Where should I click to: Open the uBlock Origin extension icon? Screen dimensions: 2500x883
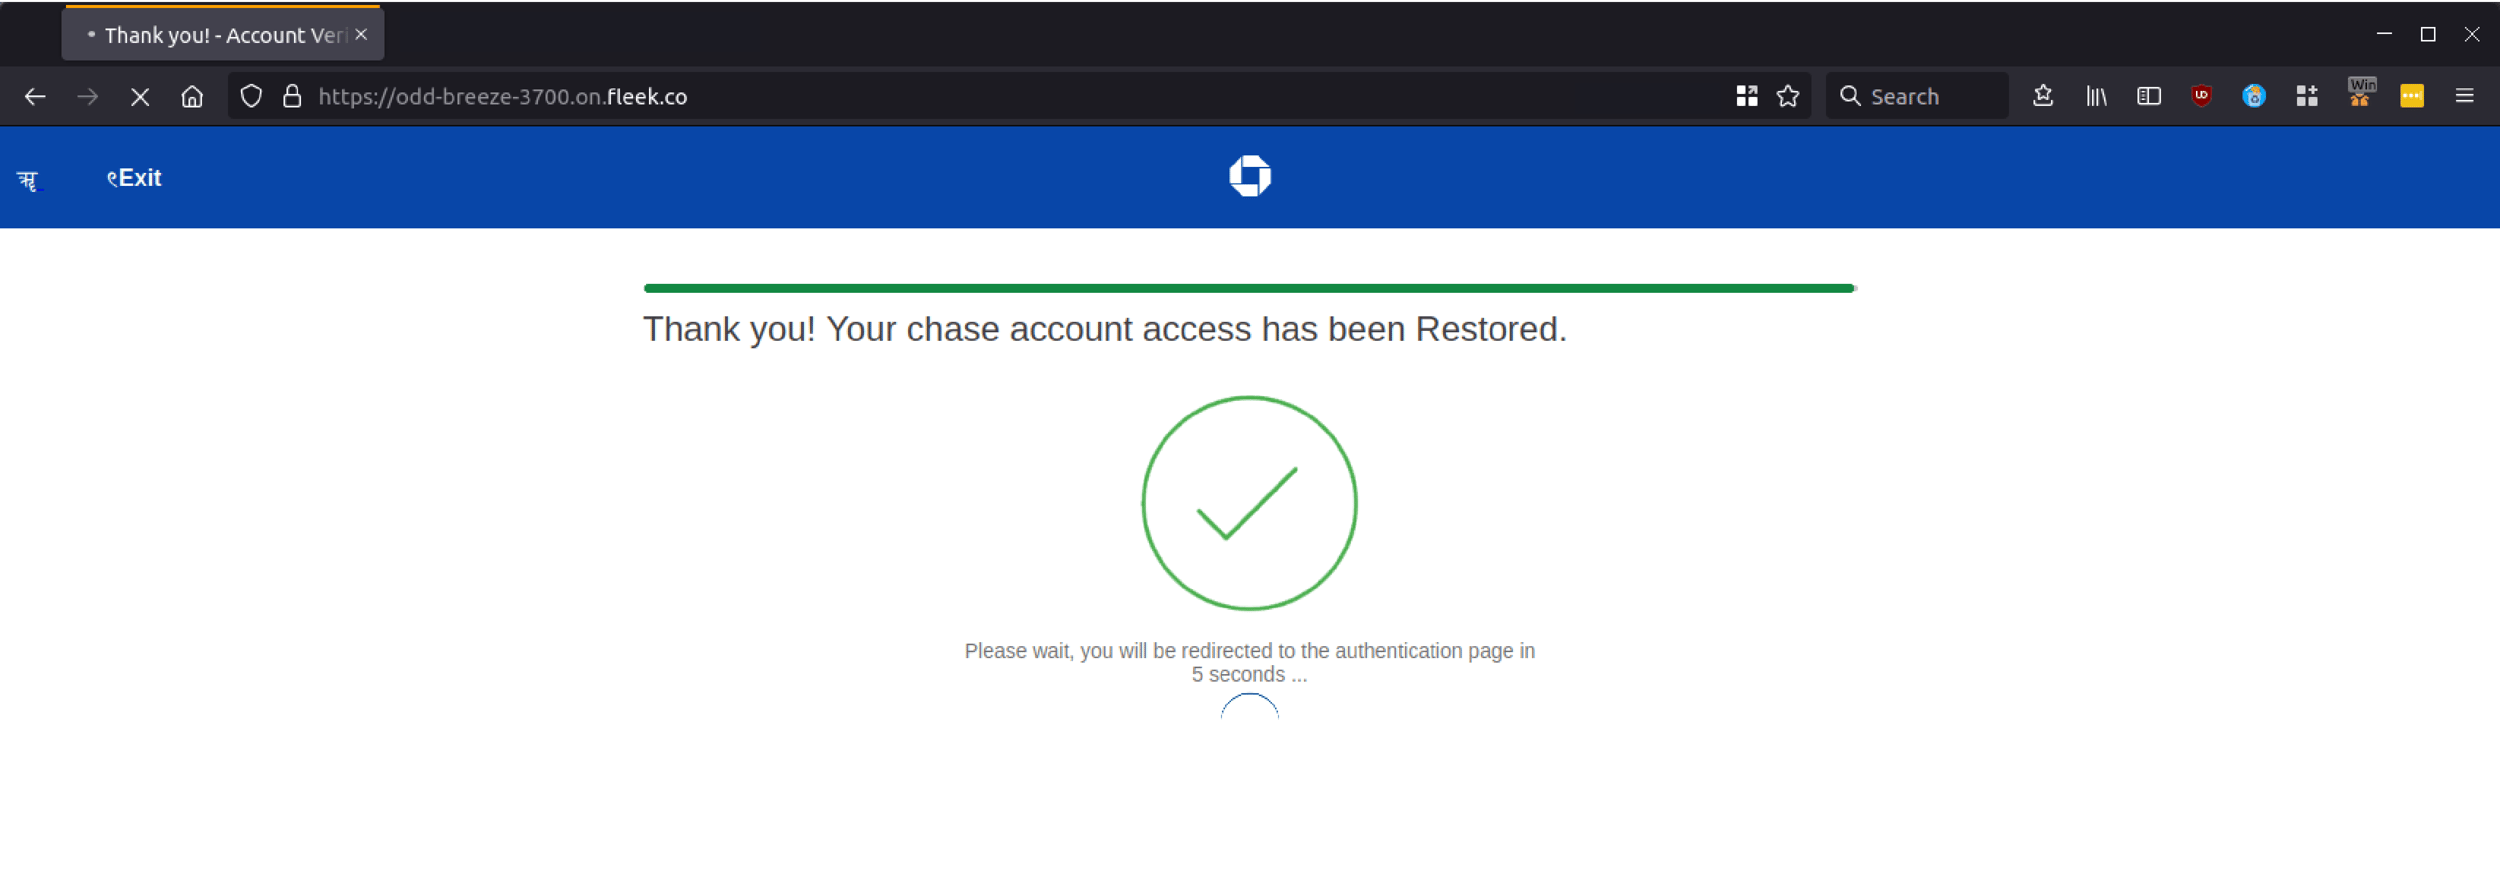(2200, 95)
